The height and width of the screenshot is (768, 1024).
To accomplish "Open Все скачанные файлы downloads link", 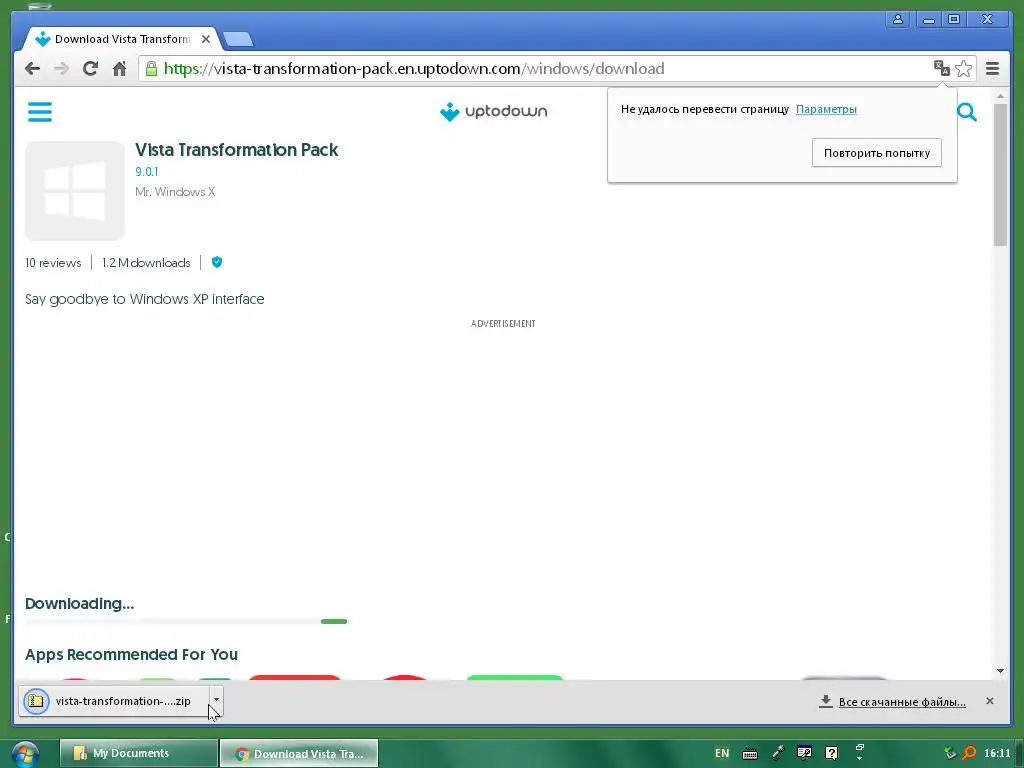I will (901, 702).
